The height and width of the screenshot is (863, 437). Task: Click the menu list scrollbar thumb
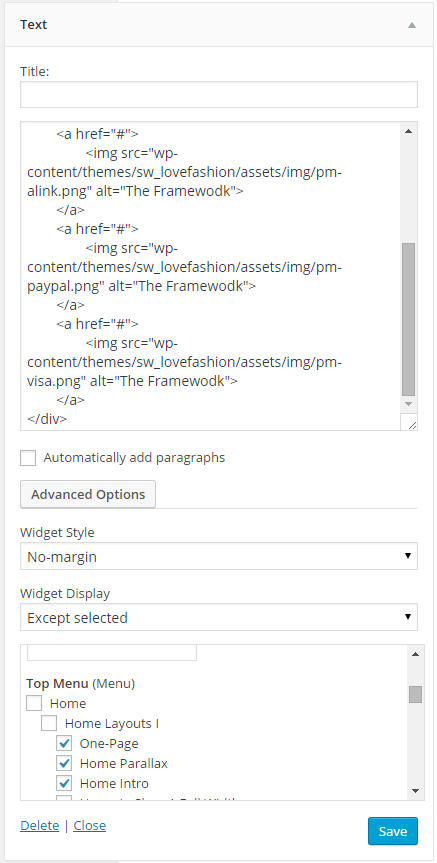tap(416, 694)
